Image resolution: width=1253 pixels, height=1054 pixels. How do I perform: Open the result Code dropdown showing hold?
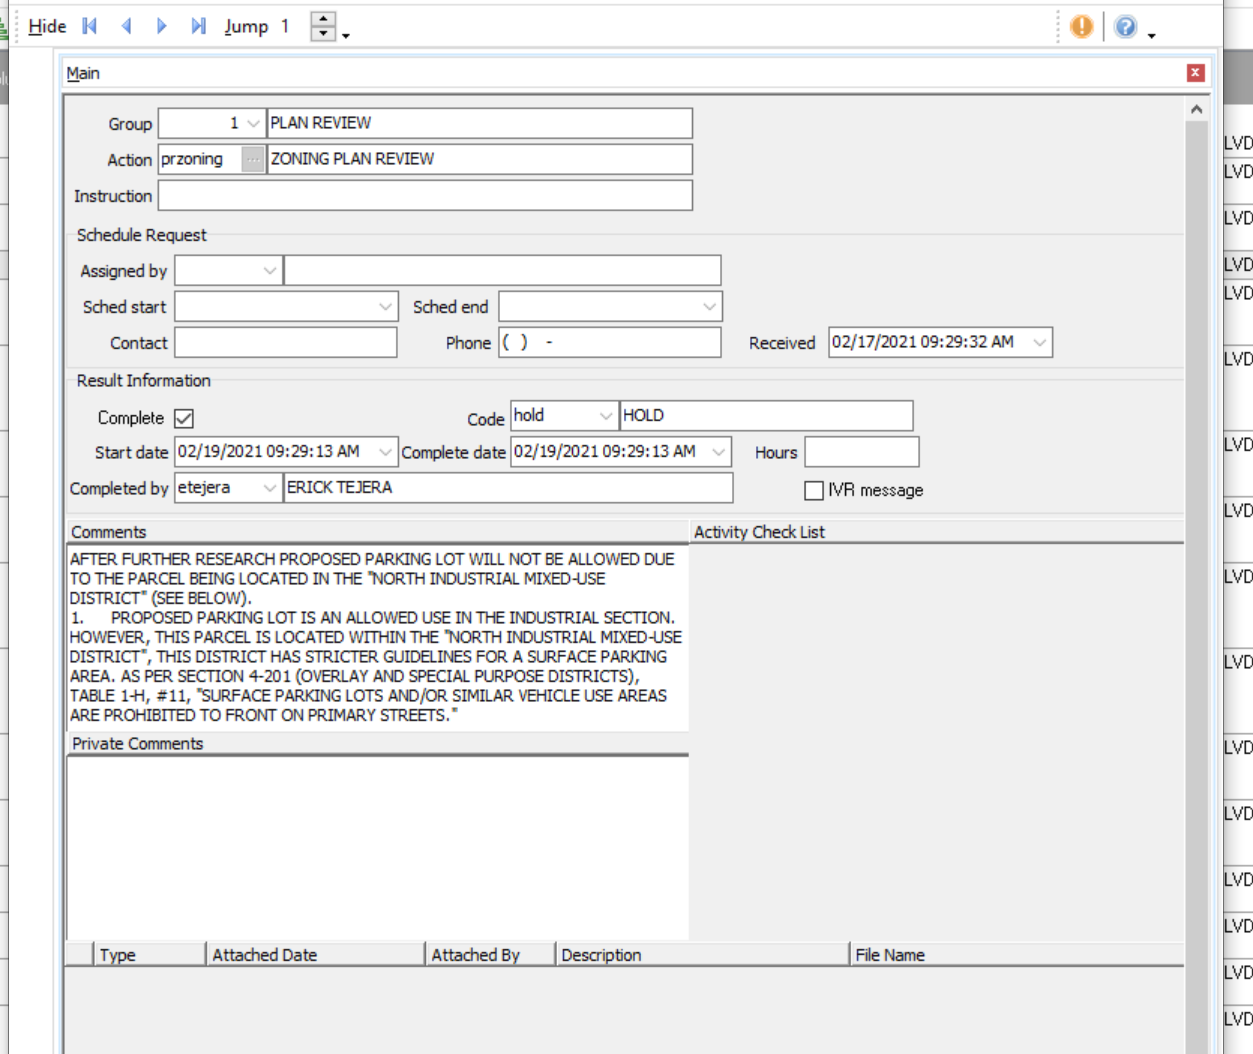[x=605, y=416]
